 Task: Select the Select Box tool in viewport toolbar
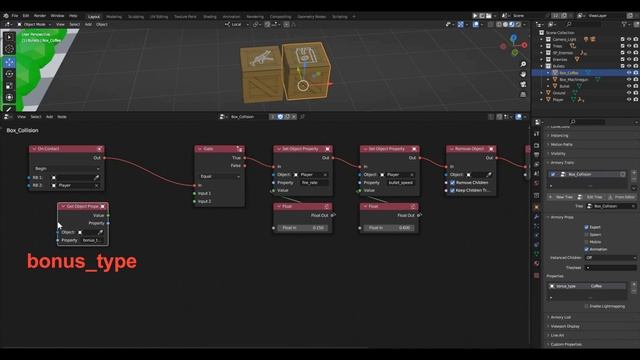(x=9, y=37)
